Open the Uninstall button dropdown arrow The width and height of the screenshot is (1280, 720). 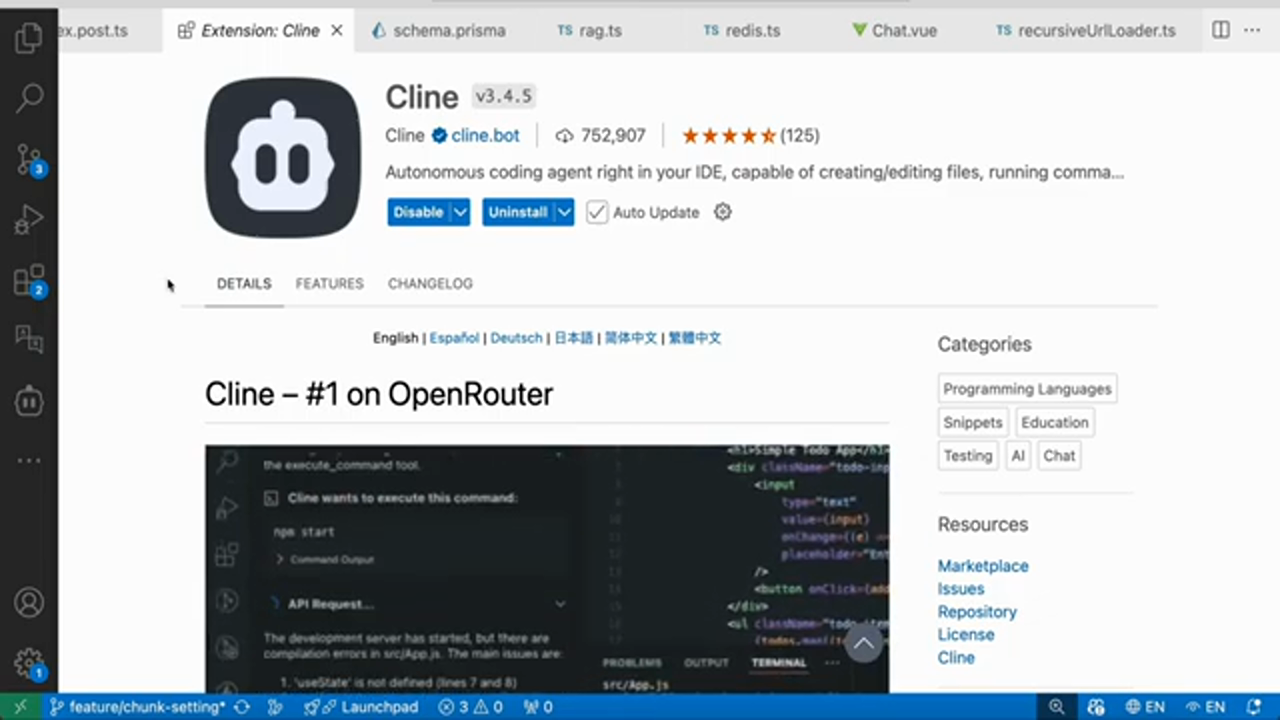point(564,212)
